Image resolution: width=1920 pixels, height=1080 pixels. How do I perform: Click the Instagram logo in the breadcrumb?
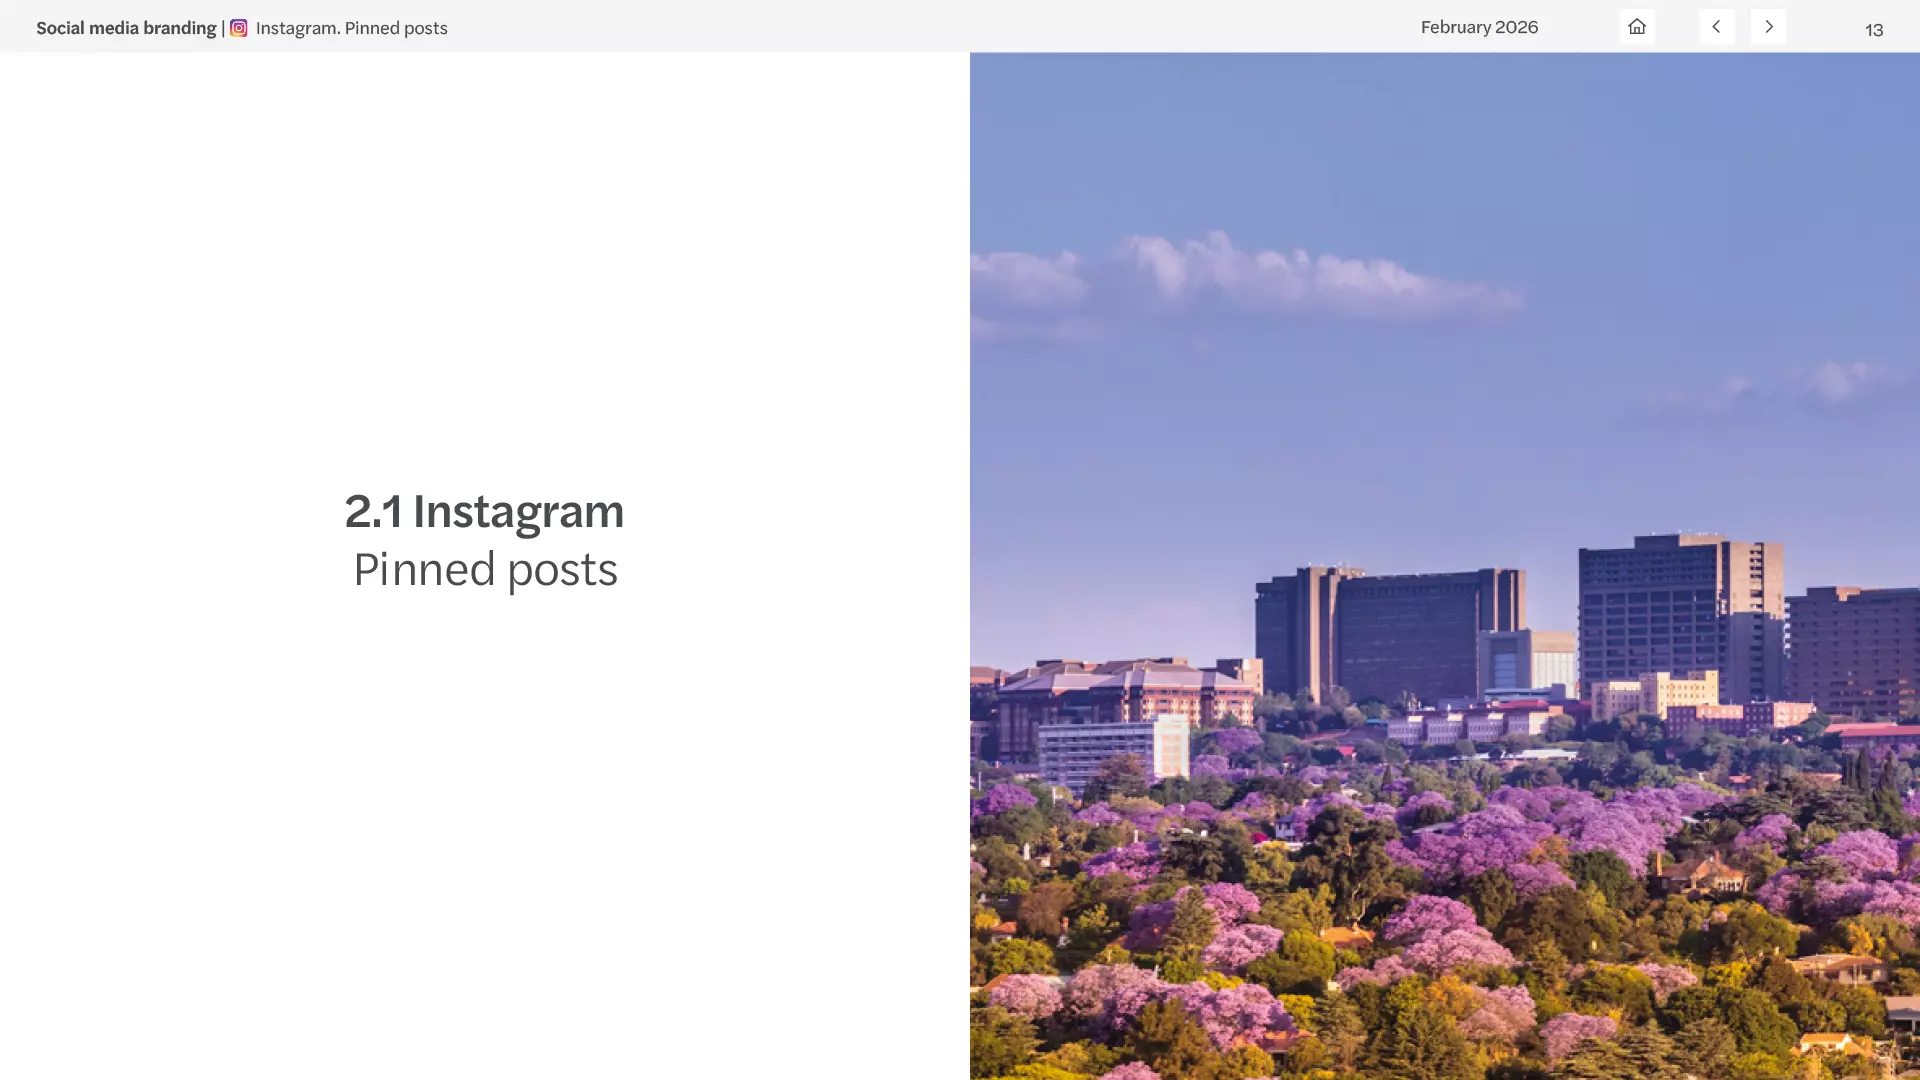pyautogui.click(x=239, y=28)
